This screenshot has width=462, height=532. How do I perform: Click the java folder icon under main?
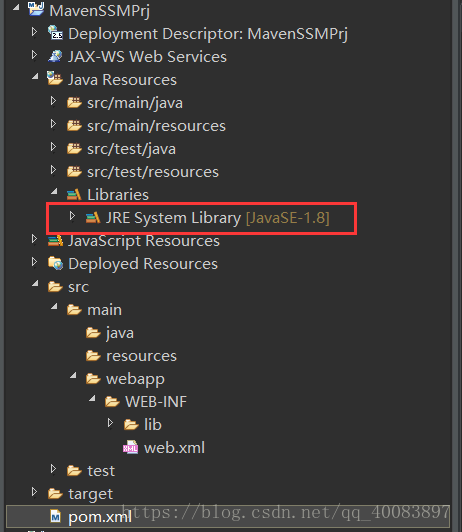click(x=93, y=333)
